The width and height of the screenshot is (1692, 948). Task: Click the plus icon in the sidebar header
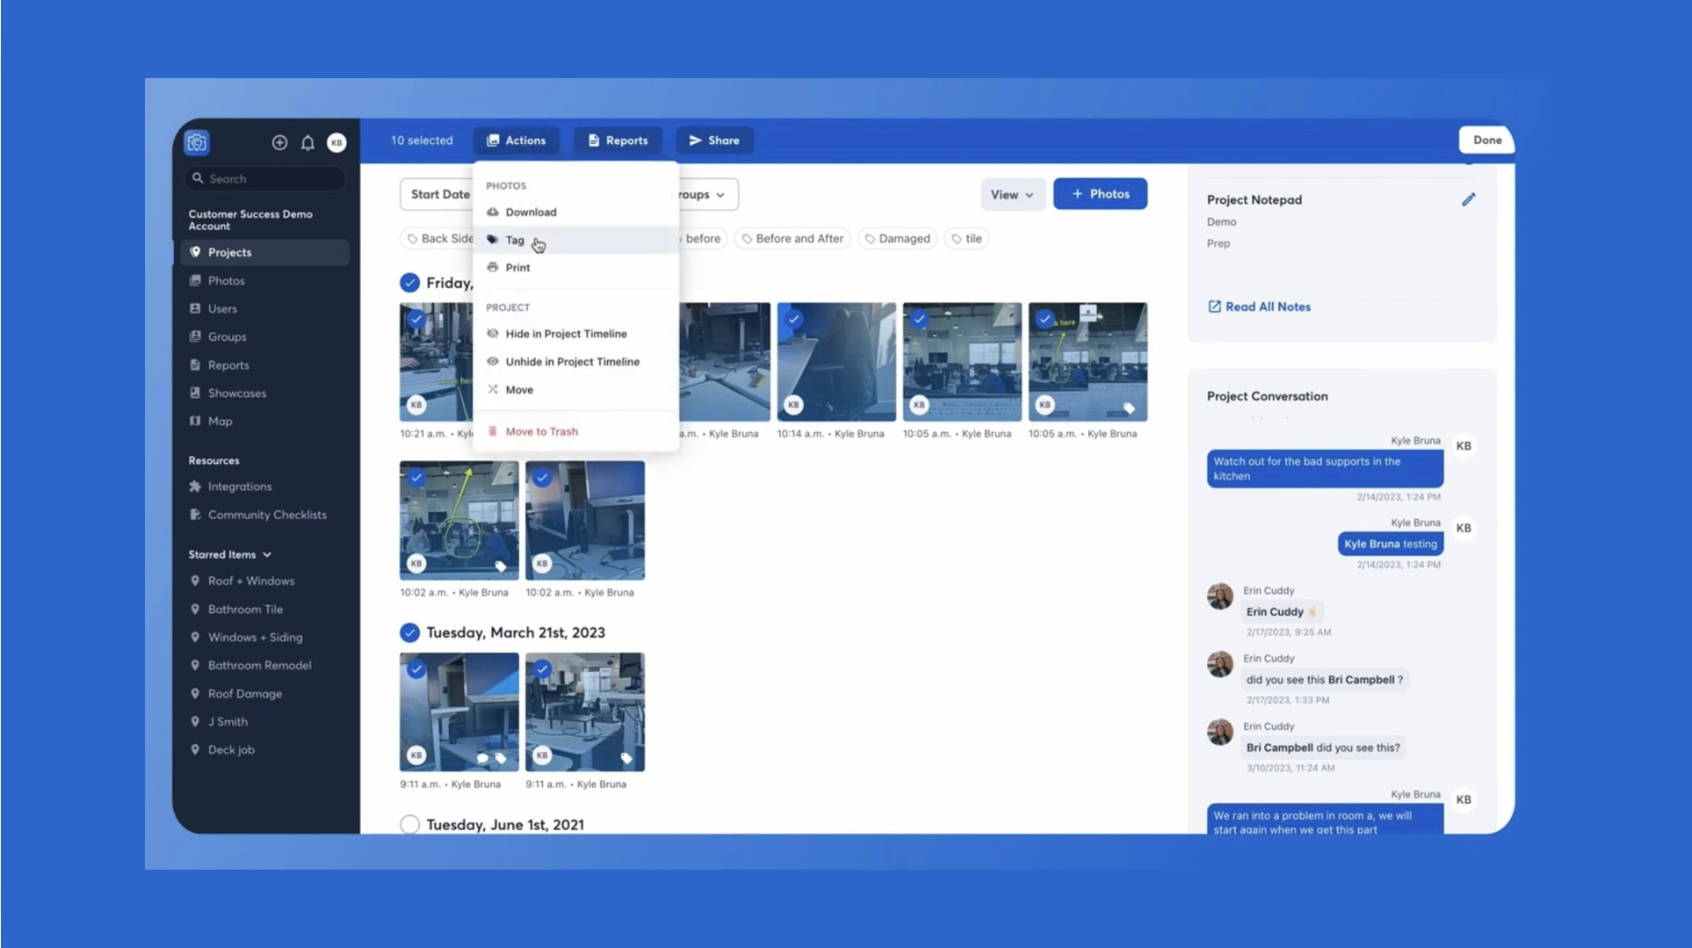(280, 142)
